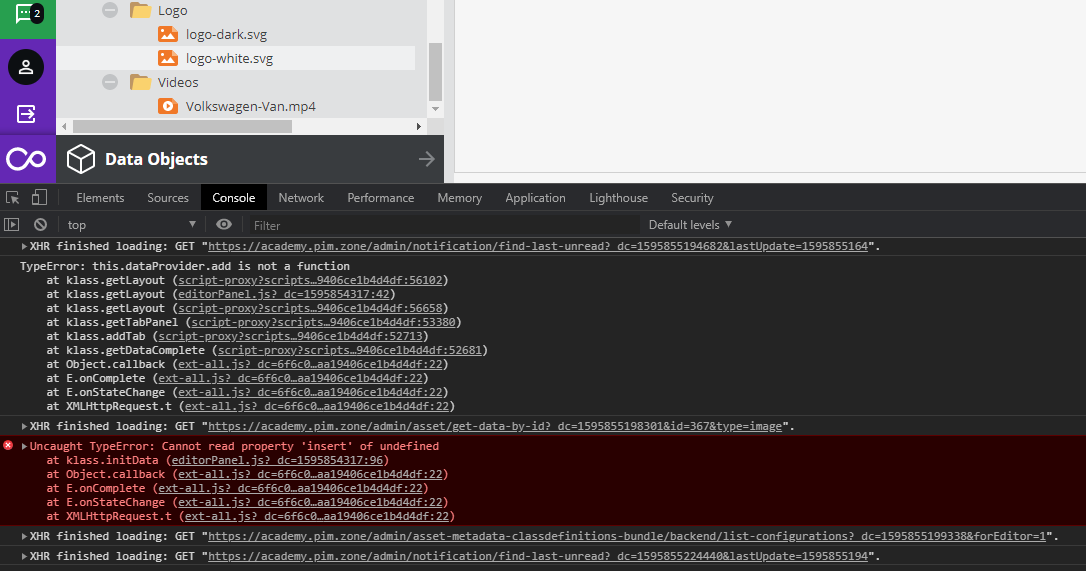Click the red error icon
This screenshot has width=1086, height=571.
point(8,445)
